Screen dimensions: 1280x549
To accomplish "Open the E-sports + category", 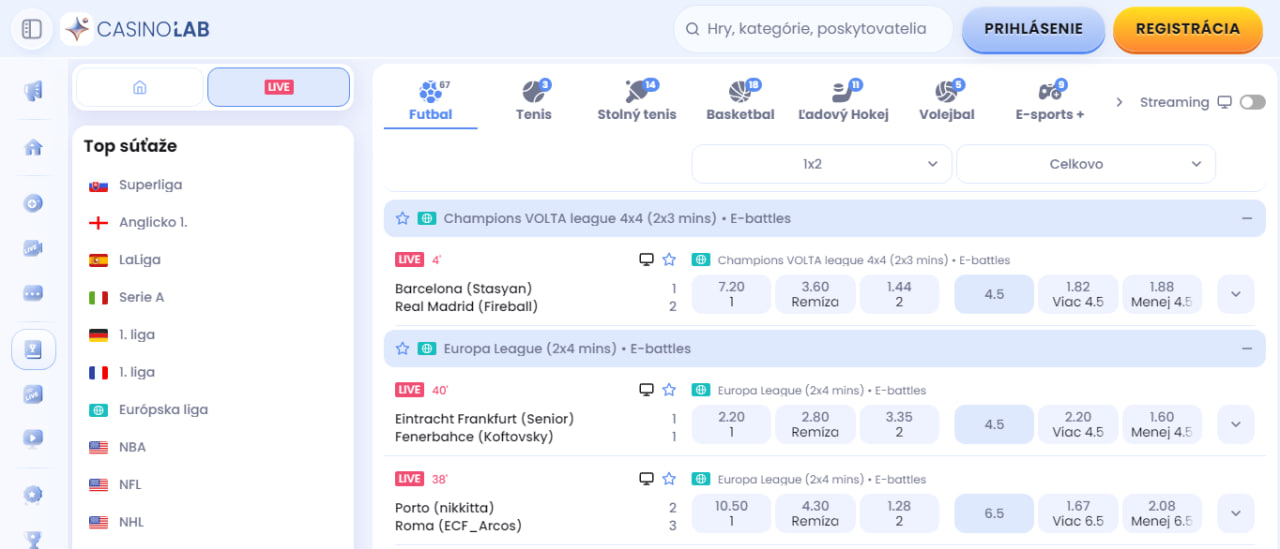I will click(x=1049, y=101).
